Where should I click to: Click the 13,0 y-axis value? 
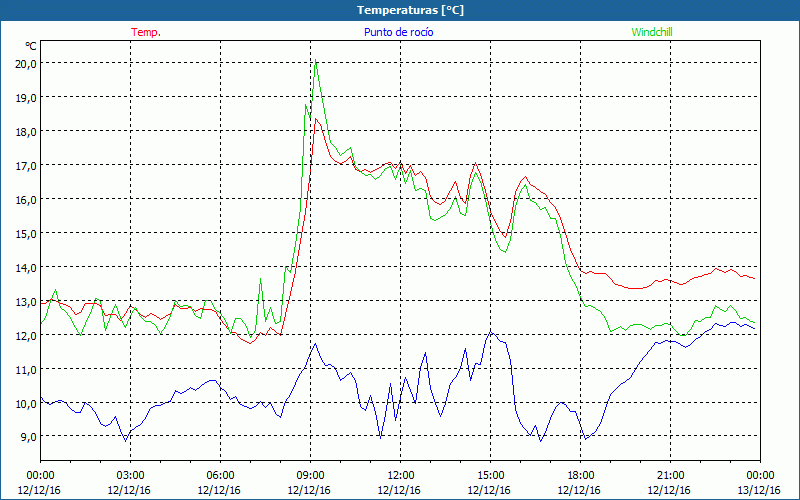click(26, 302)
